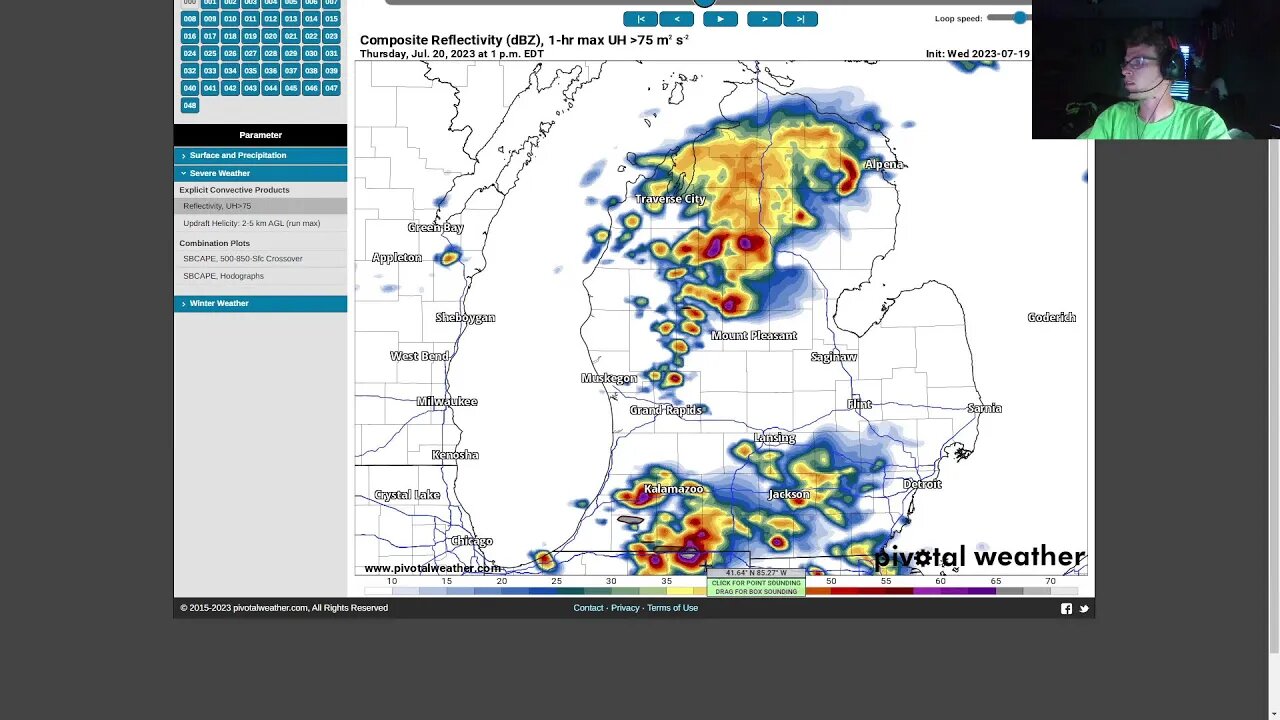Click Traverse City on the map
The image size is (1280, 720).
[670, 199]
